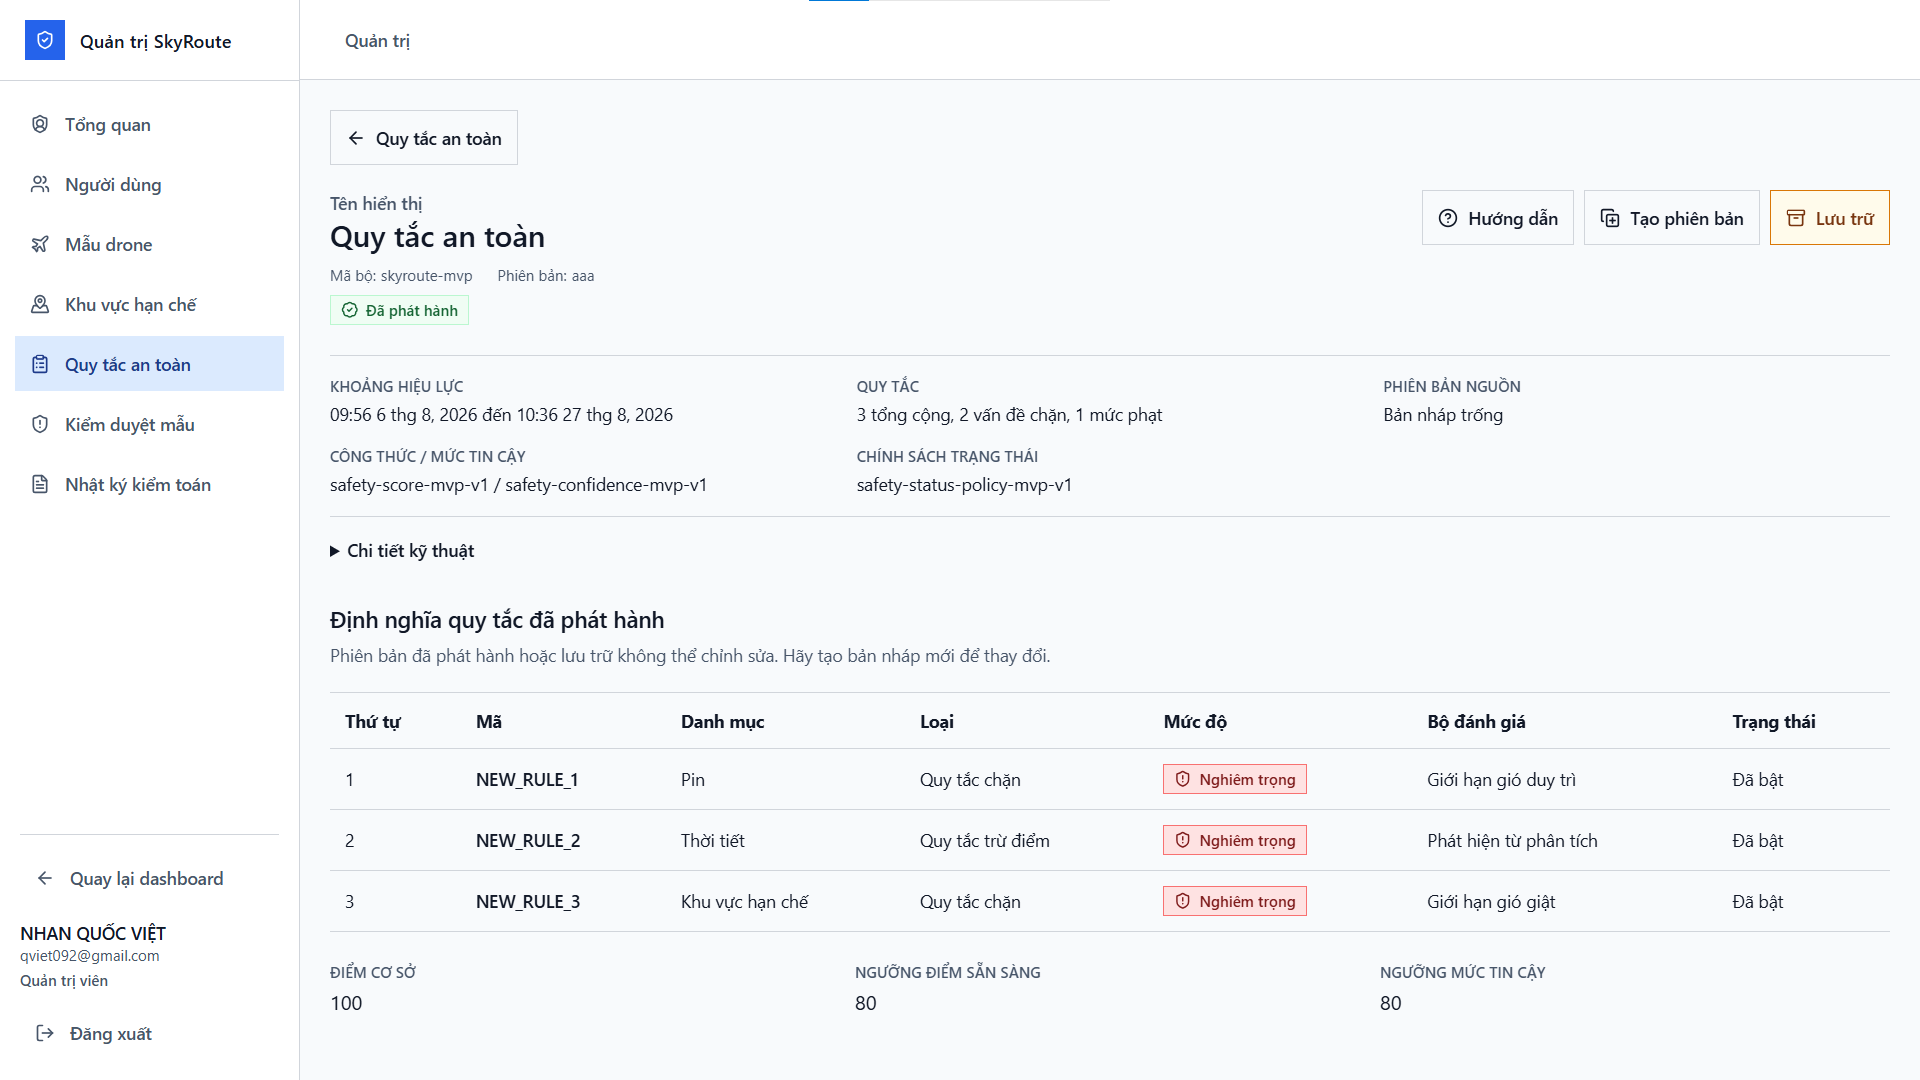Click the Quản trị breadcrumb at top

[x=377, y=41]
